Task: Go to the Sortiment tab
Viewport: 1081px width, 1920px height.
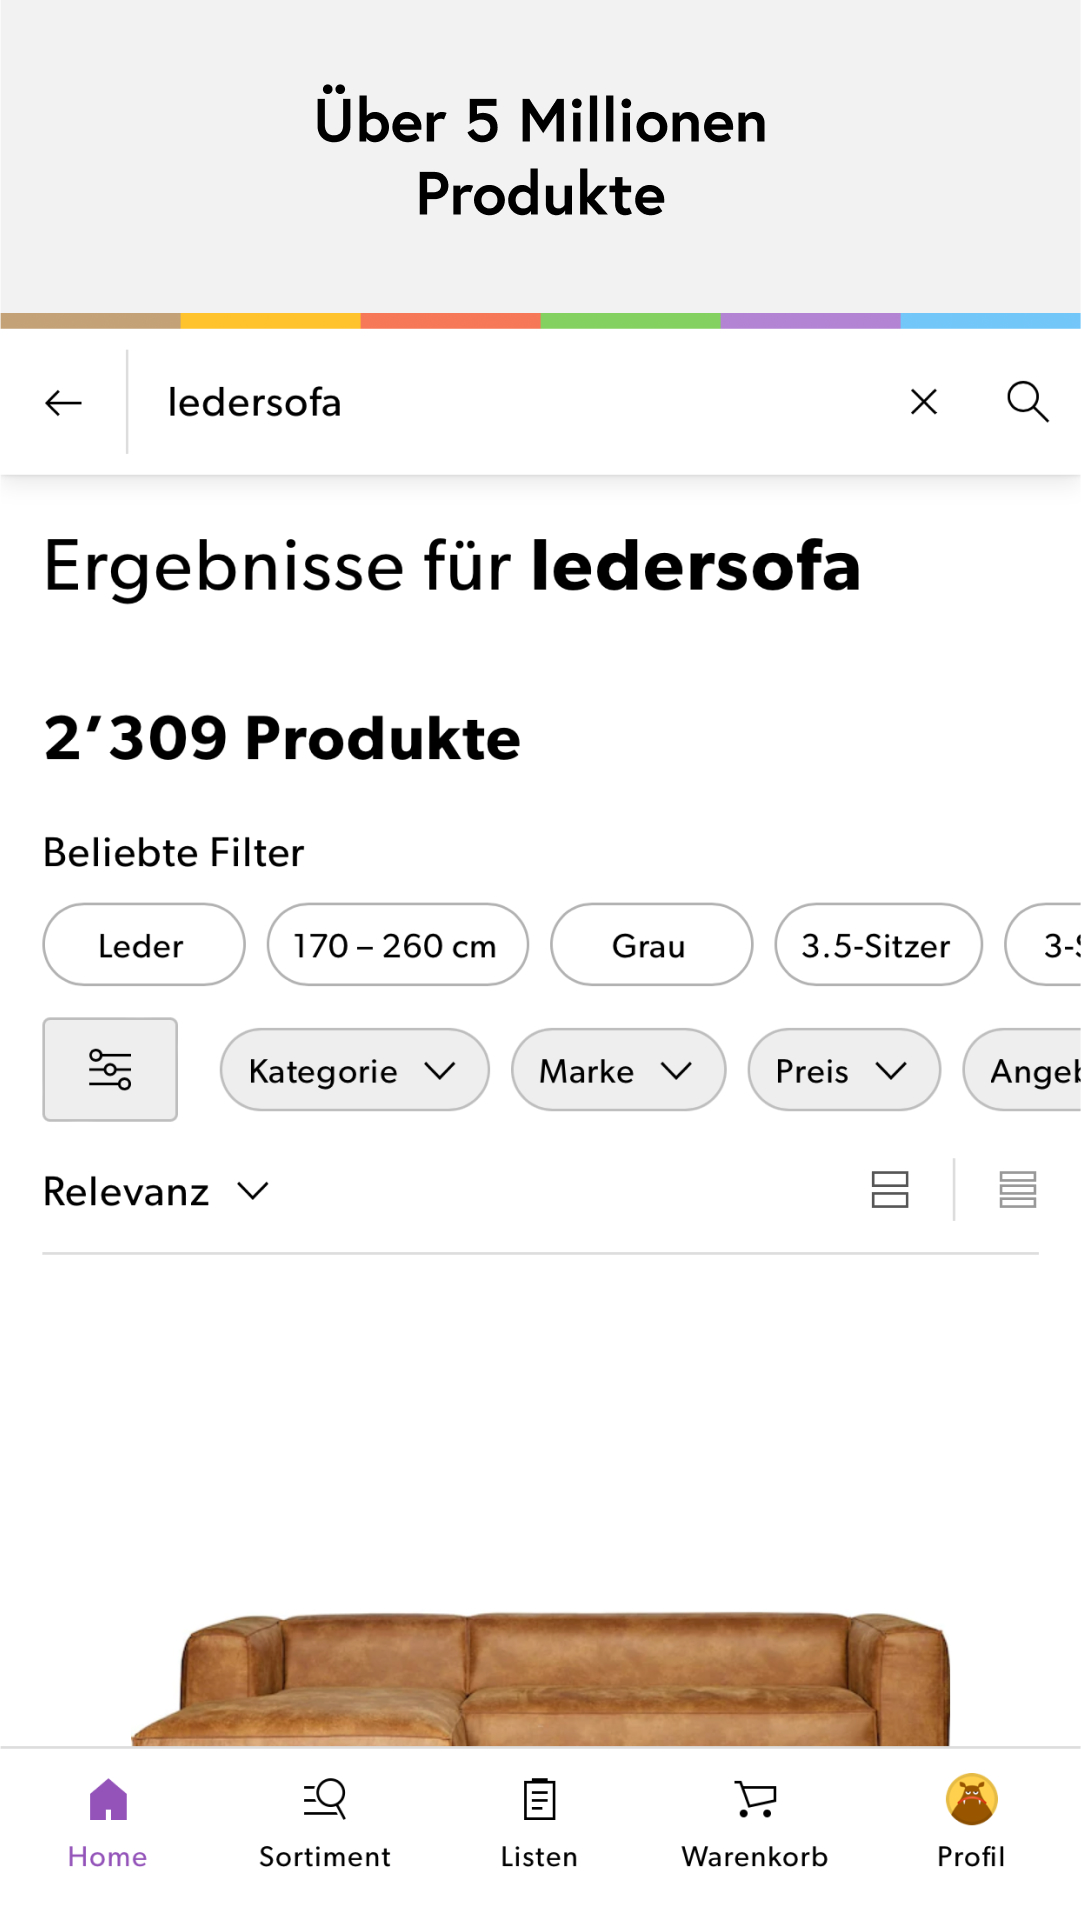Action: 325,1824
